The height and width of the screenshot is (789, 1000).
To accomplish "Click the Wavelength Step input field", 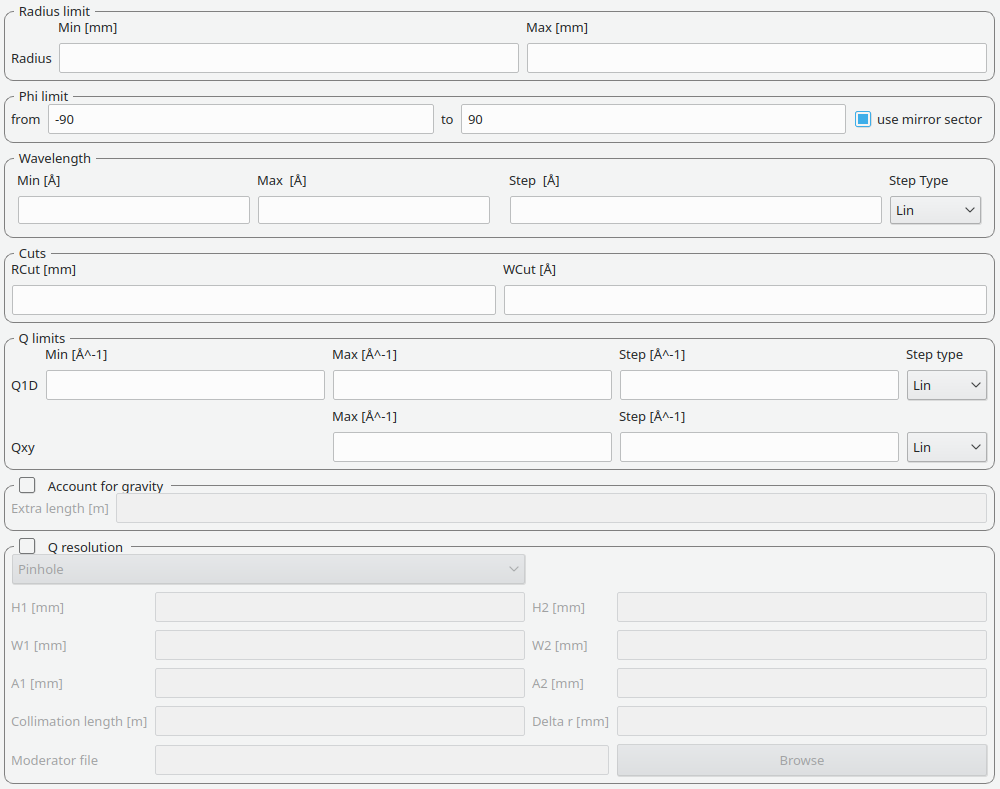I will click(695, 210).
